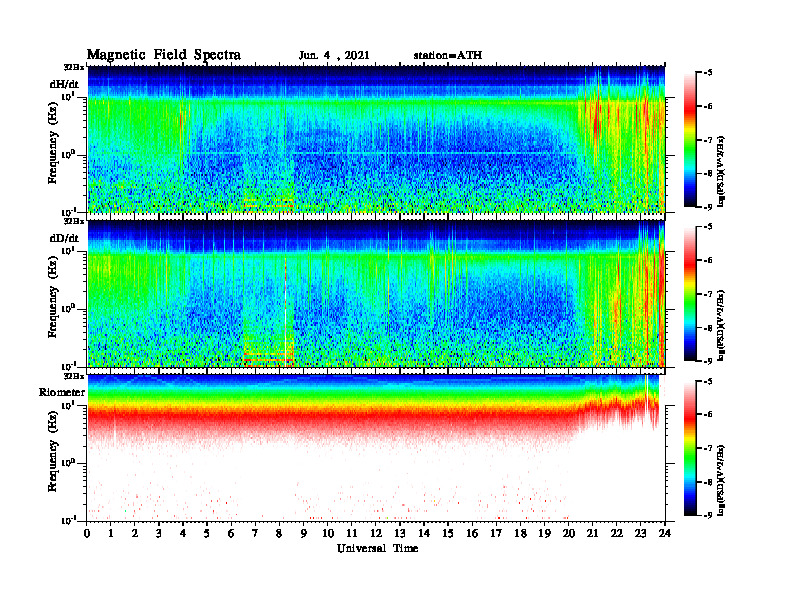Viewport: 792px width, 612px height.
Task: Click the hour 12 tick label
Action: (x=376, y=533)
